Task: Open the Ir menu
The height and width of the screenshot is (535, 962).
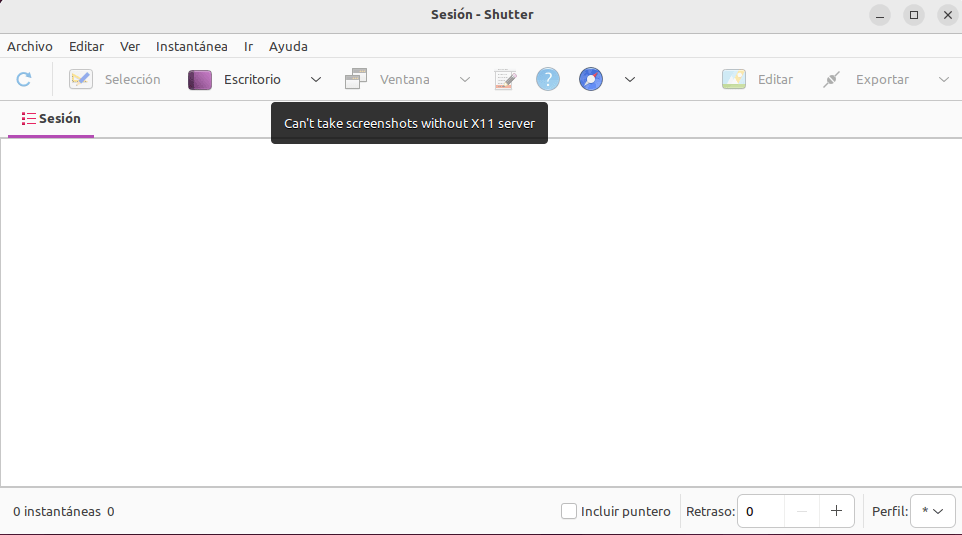Action: 248,47
